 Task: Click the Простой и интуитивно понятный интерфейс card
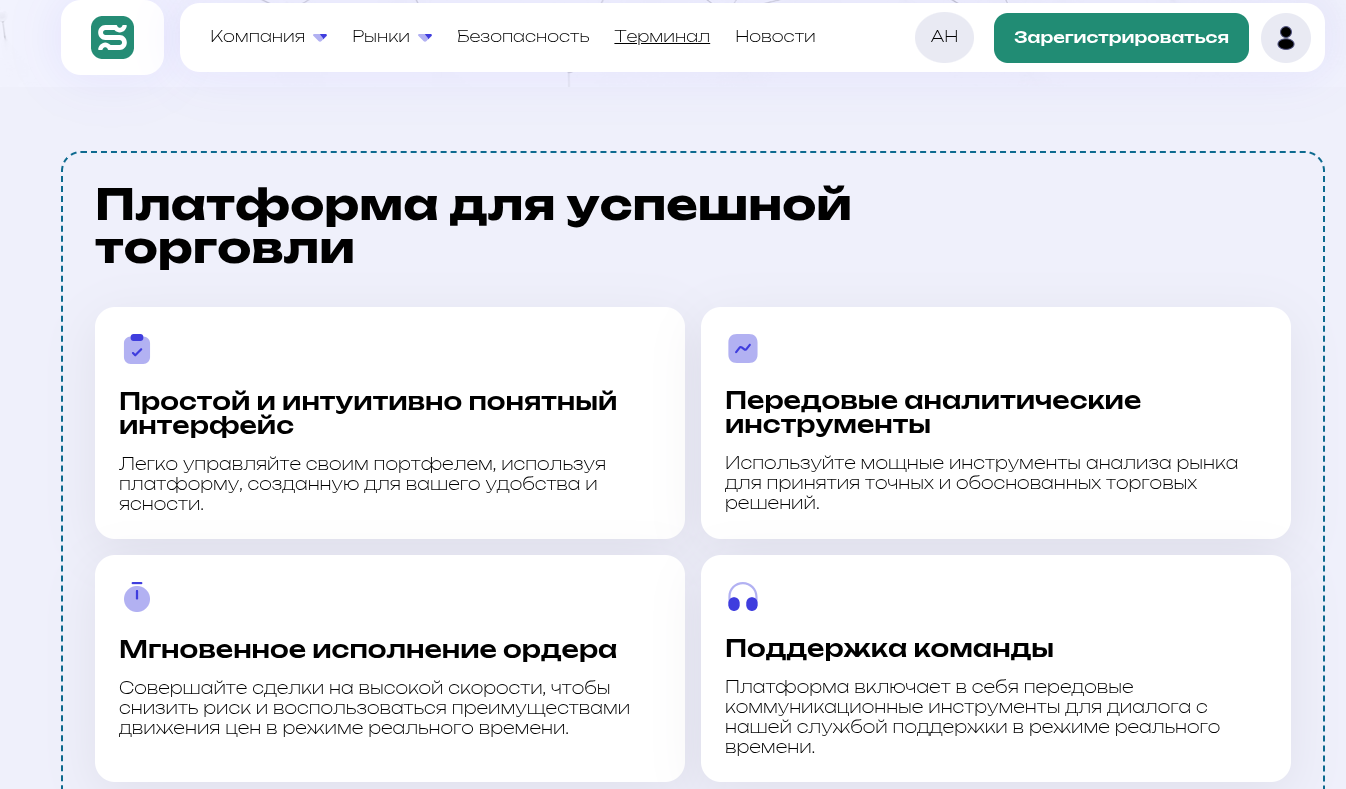tap(389, 423)
